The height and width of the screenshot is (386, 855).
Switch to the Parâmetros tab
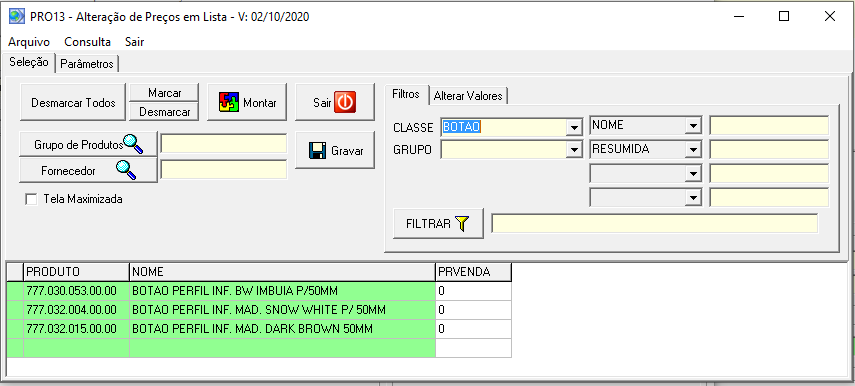(x=87, y=64)
